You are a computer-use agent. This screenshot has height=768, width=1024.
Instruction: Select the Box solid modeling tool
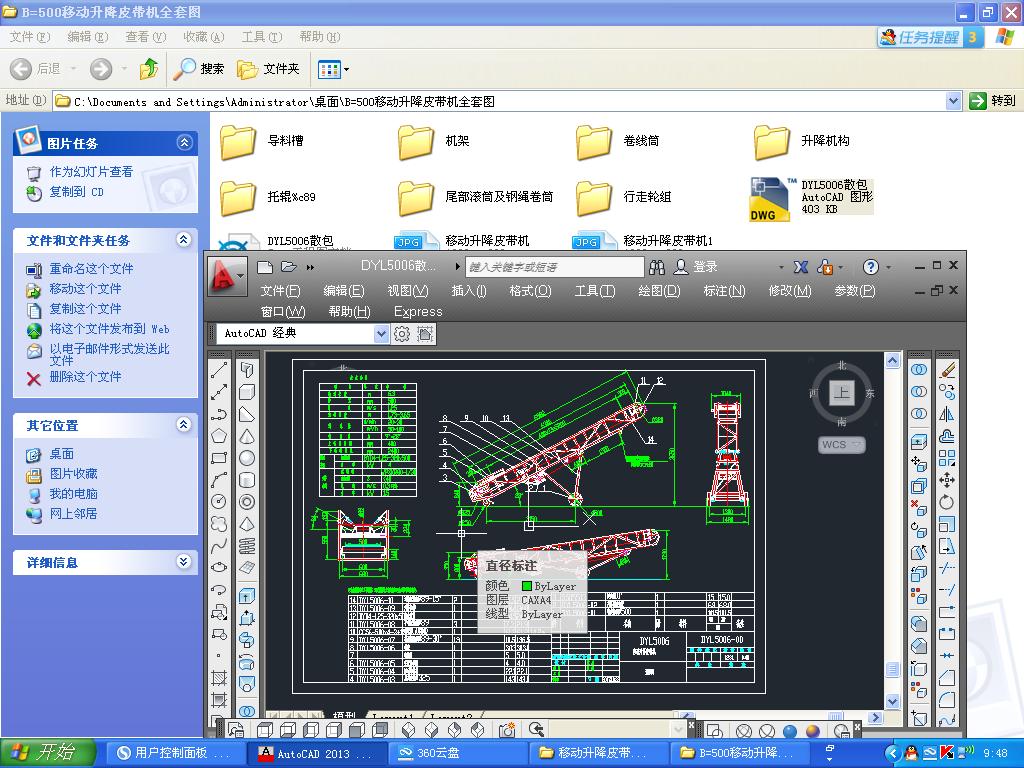247,392
